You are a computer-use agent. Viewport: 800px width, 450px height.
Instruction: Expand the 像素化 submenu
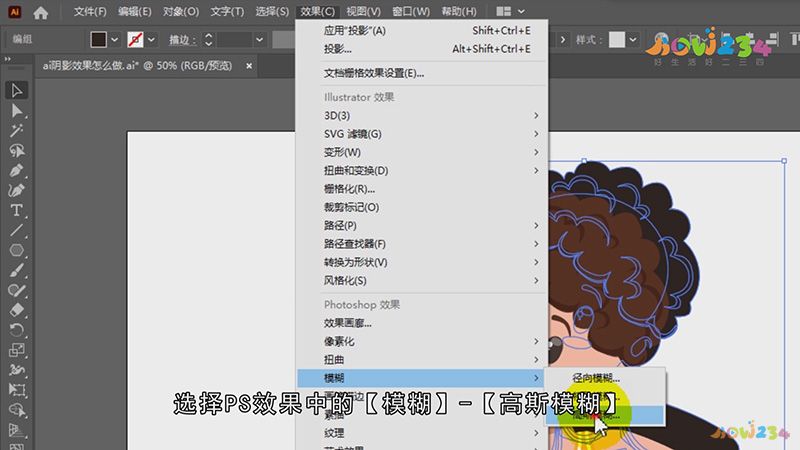coord(422,342)
